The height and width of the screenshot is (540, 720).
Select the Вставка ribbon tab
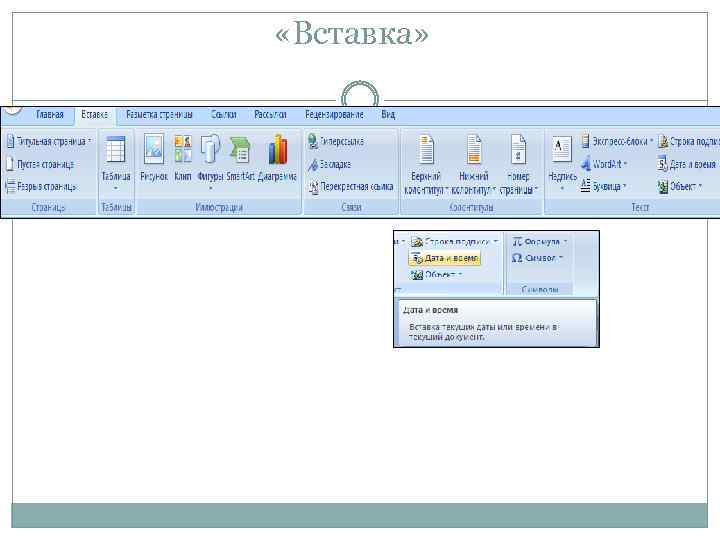(x=95, y=115)
